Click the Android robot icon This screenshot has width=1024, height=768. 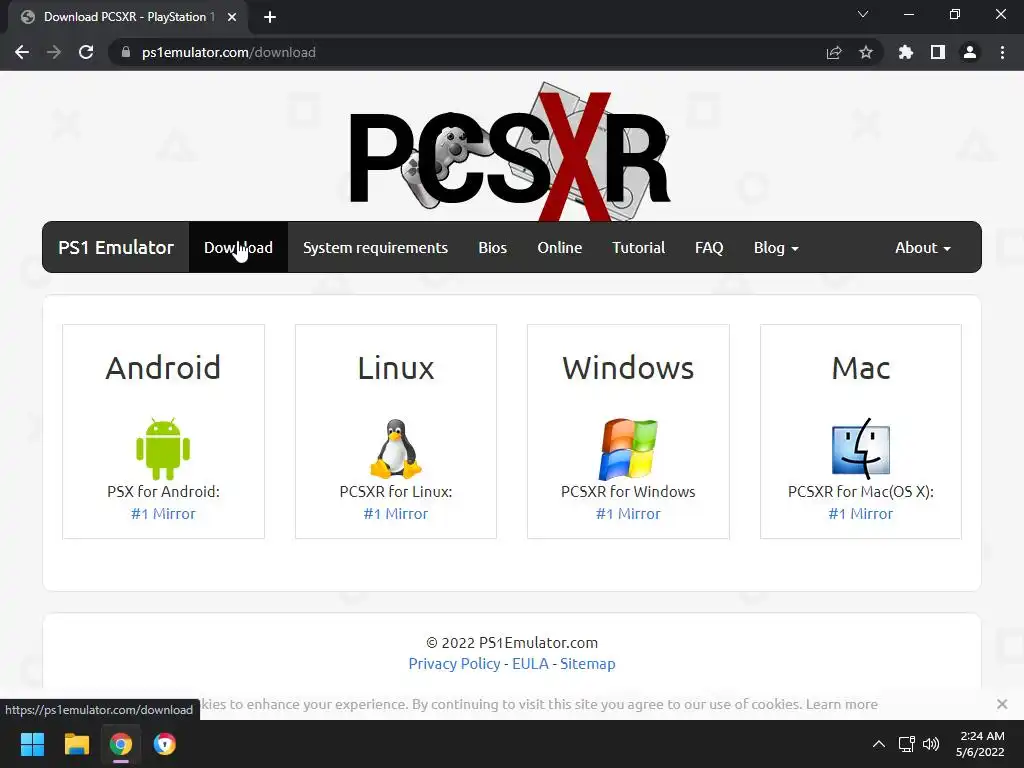(x=163, y=449)
